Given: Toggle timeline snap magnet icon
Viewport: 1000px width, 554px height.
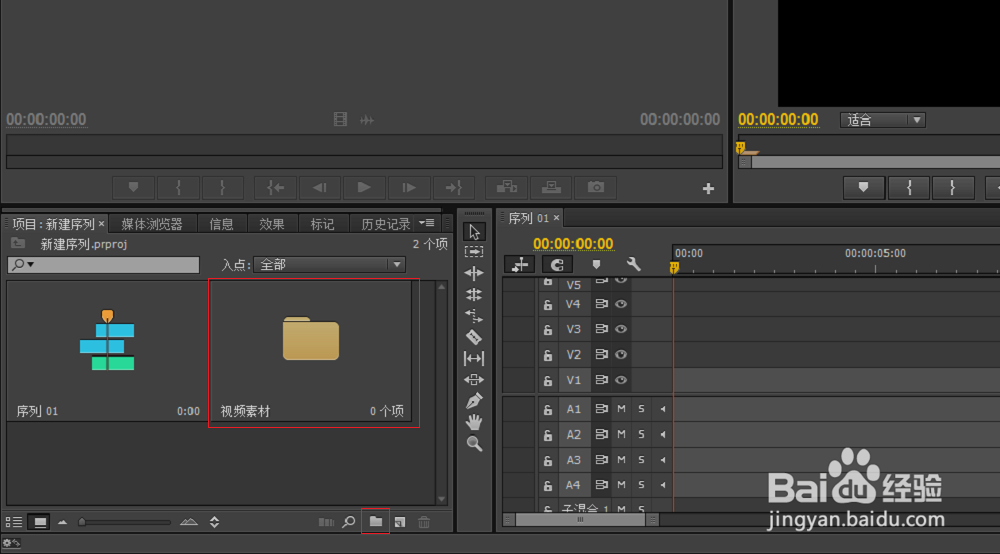Looking at the screenshot, I should coord(557,264).
